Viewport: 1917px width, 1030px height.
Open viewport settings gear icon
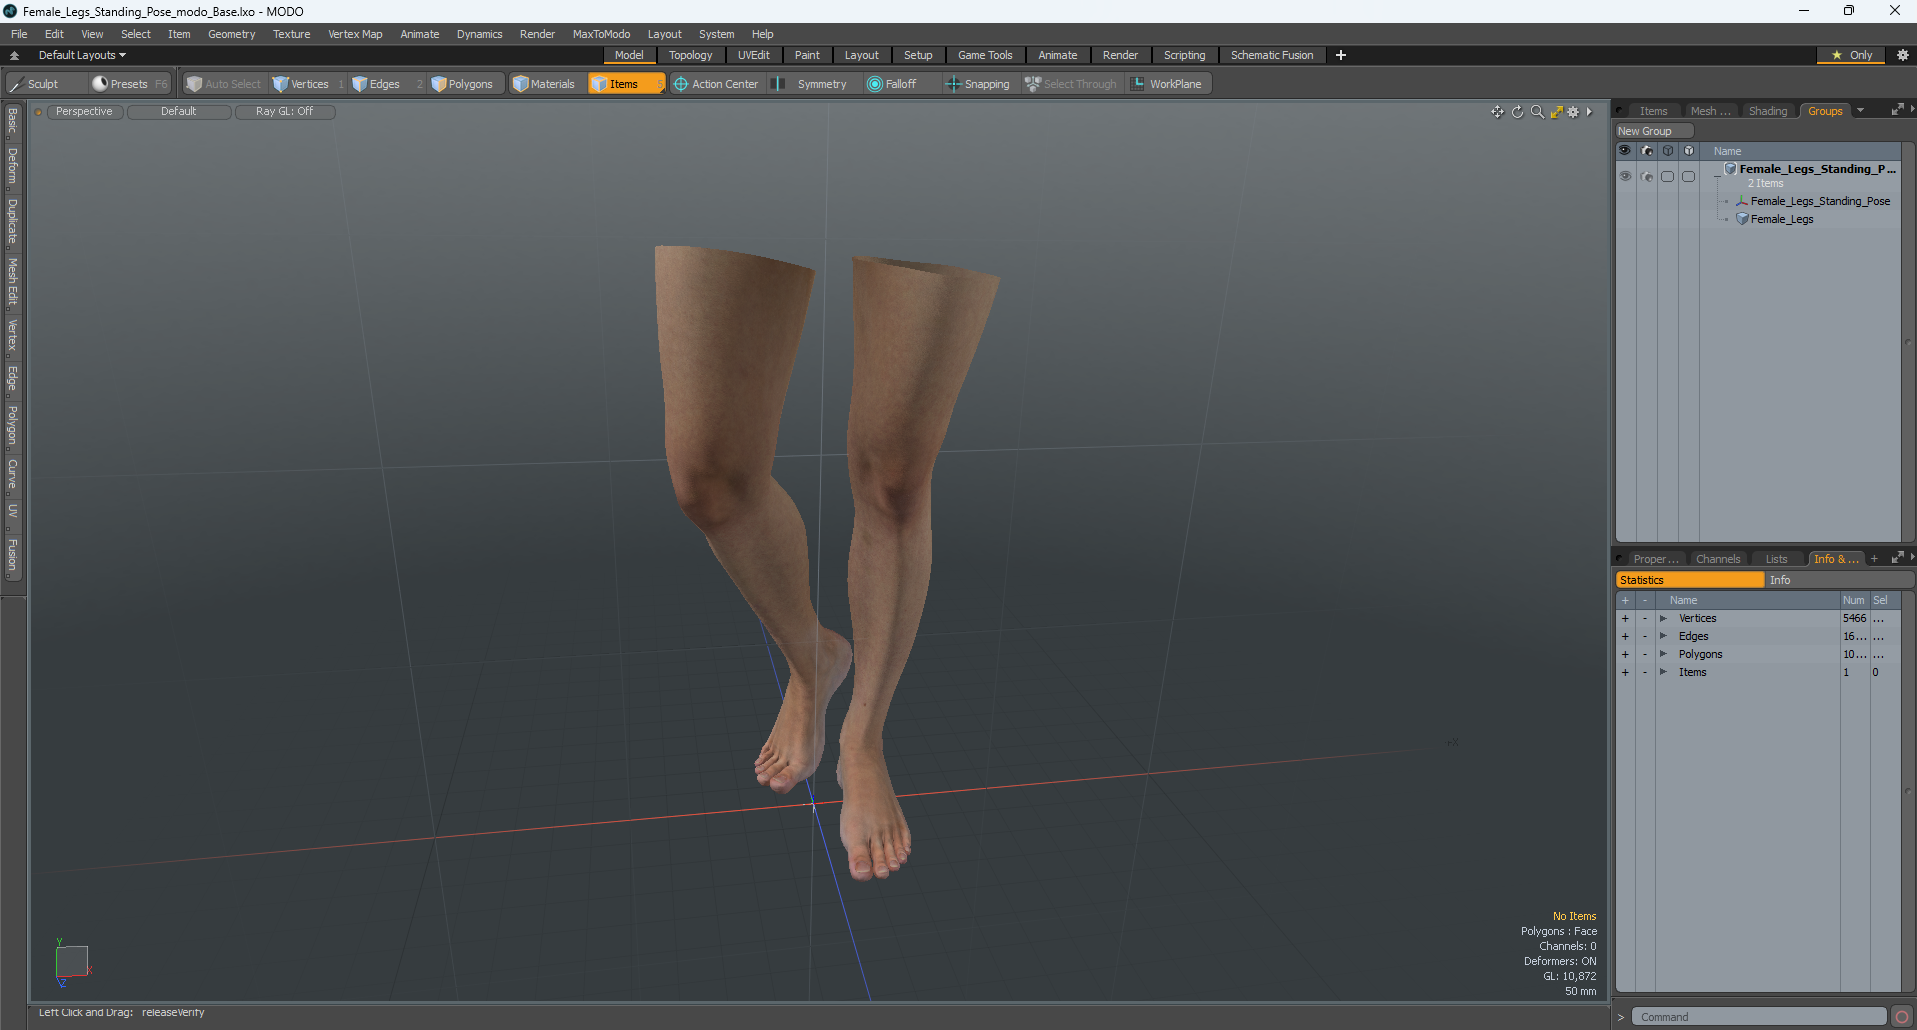pyautogui.click(x=1573, y=112)
